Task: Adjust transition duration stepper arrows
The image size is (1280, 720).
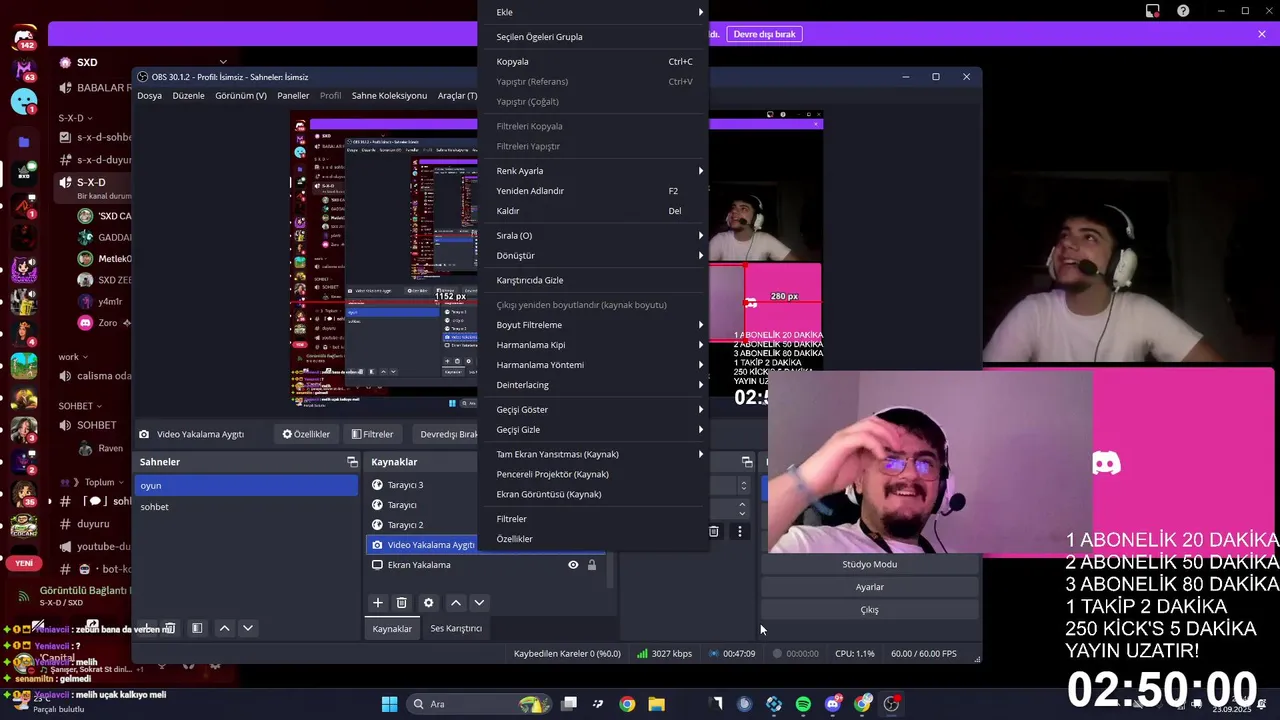Action: (743, 508)
